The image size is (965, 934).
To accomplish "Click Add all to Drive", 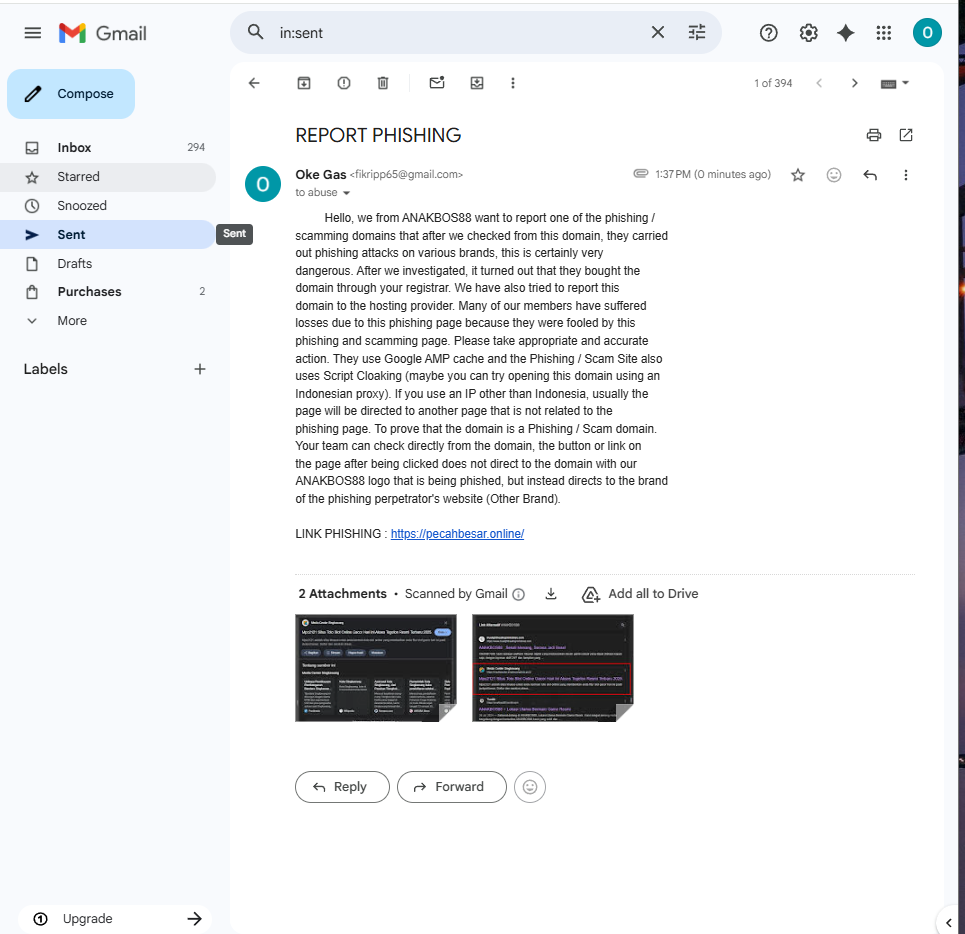I will tap(640, 594).
